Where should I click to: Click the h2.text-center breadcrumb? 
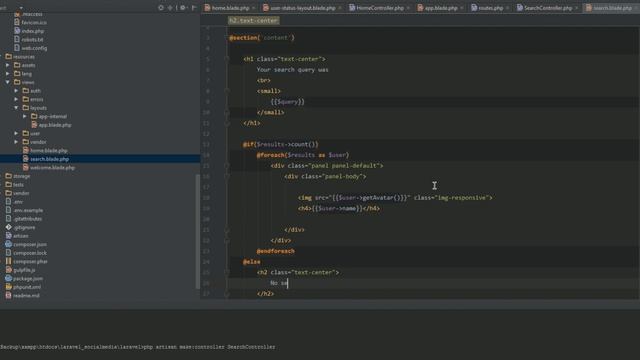click(253, 20)
